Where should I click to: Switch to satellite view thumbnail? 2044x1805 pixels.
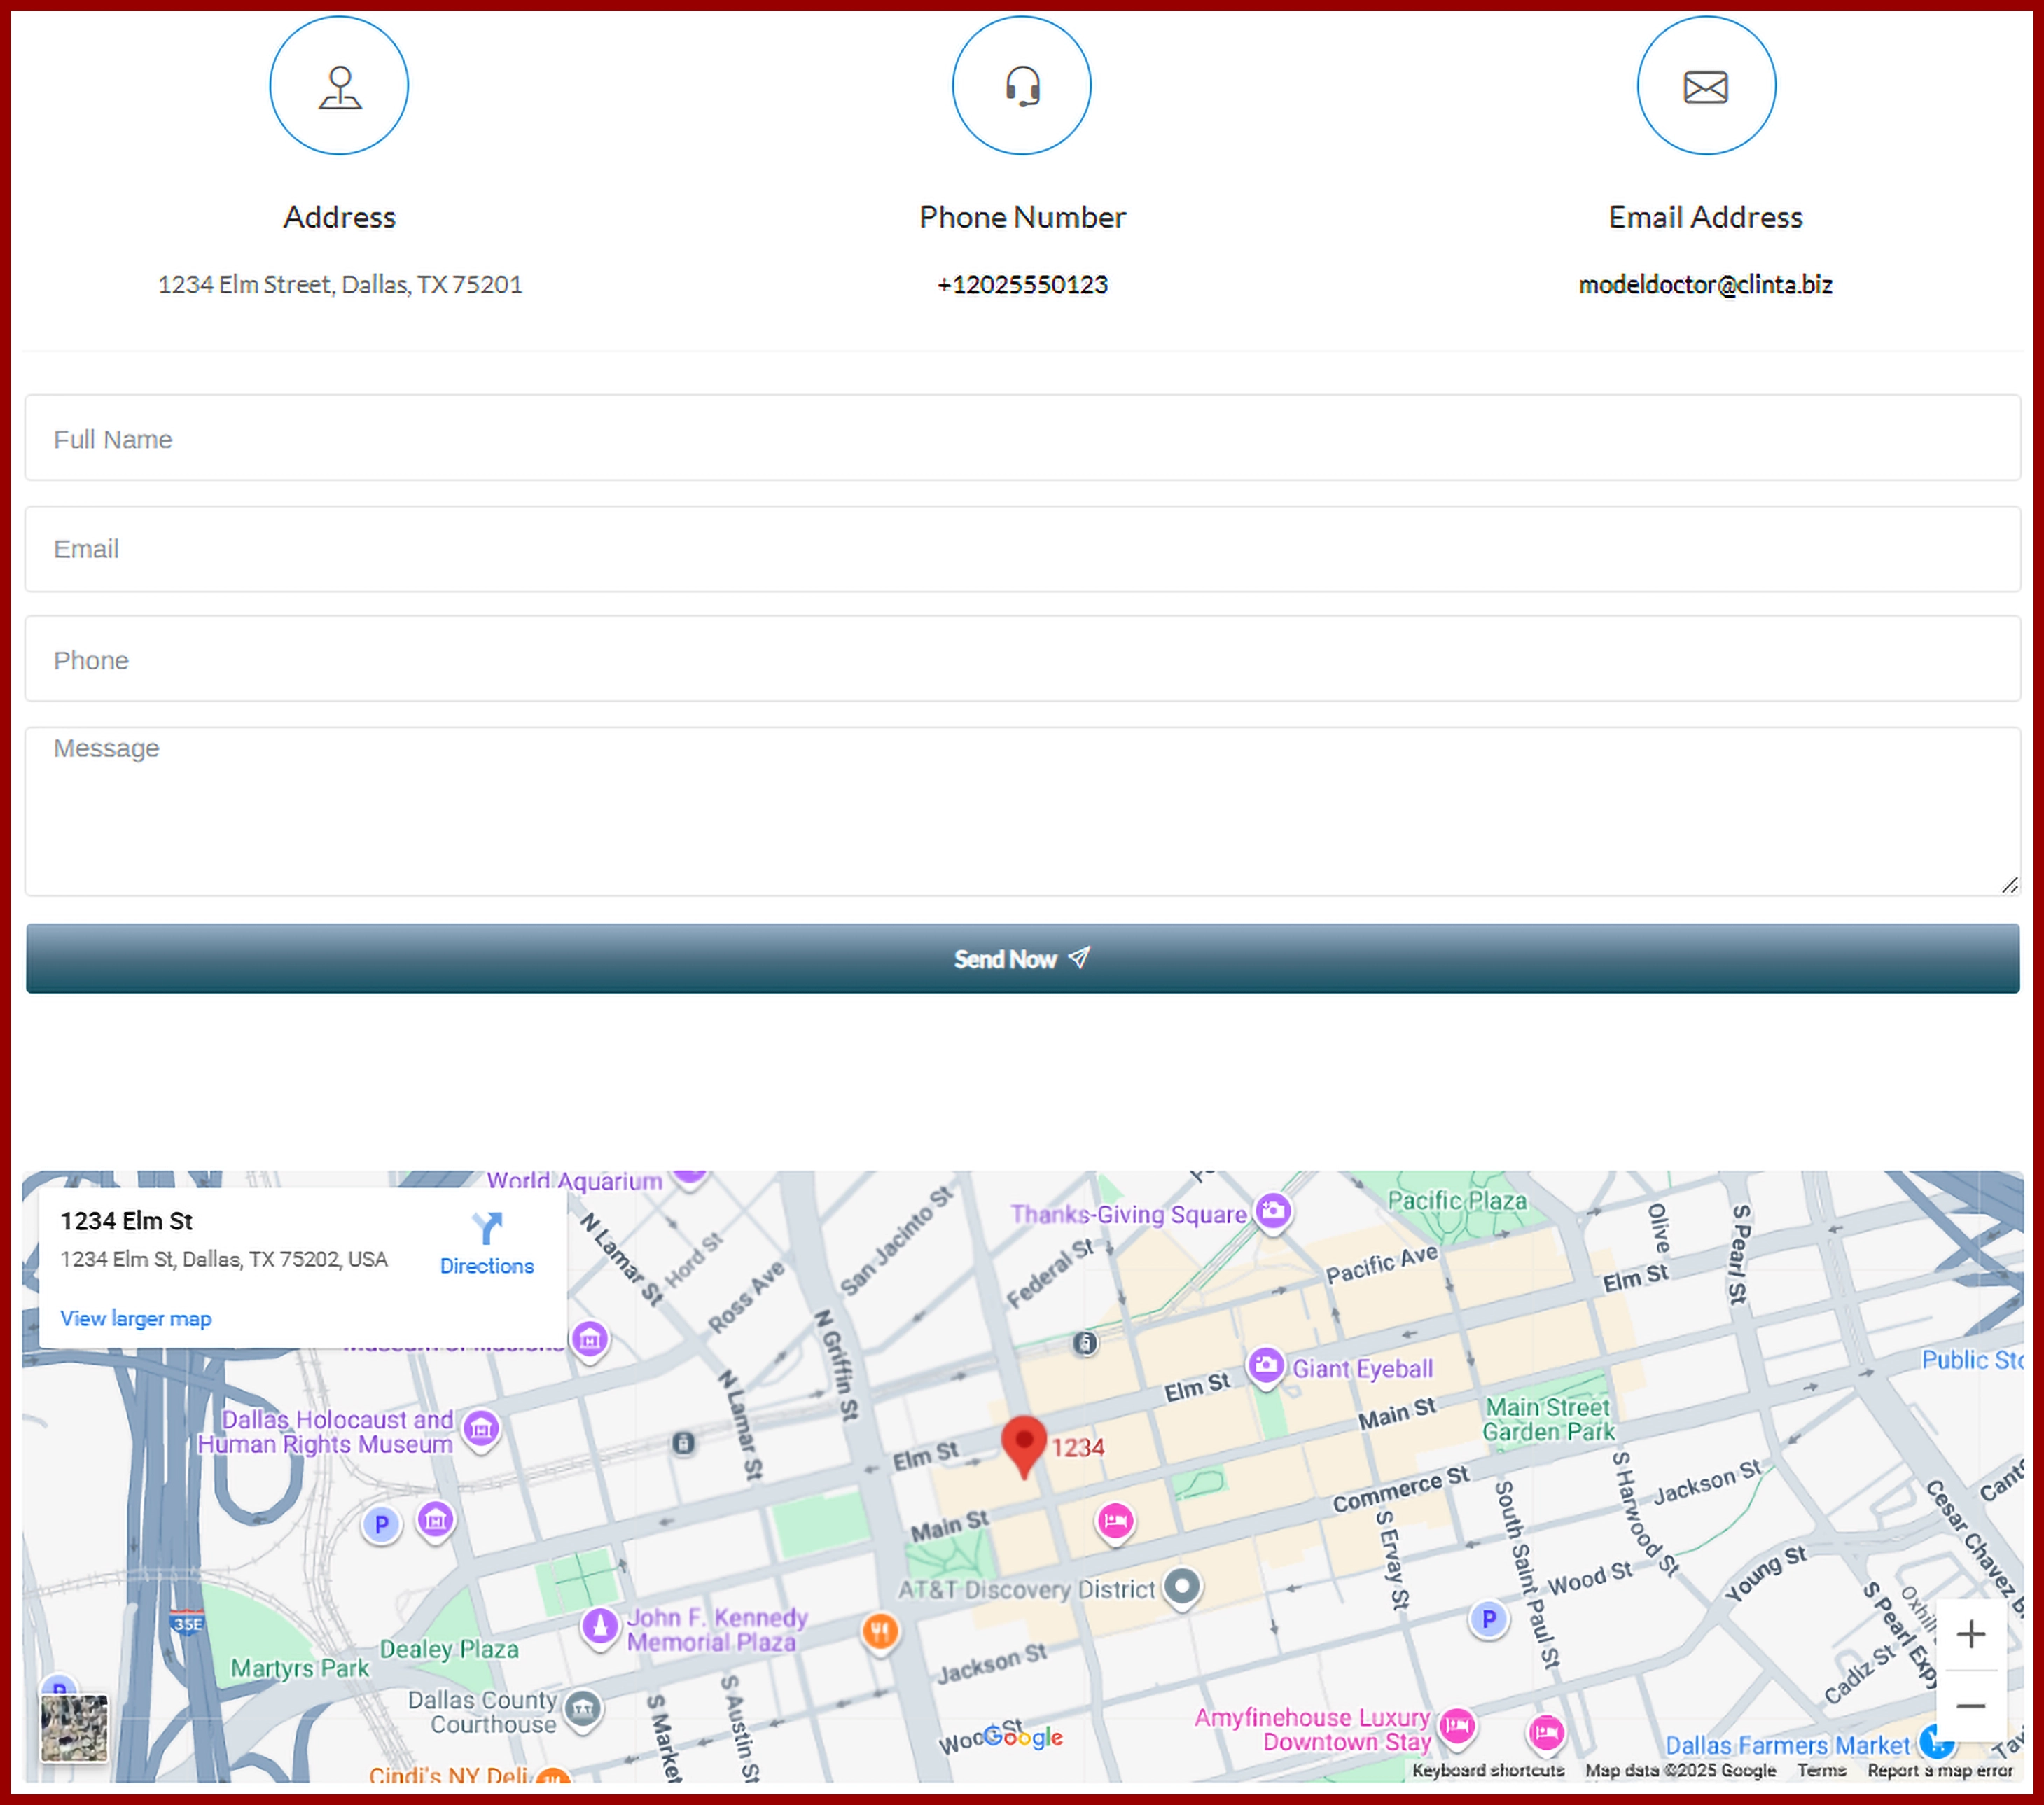[x=74, y=1727]
